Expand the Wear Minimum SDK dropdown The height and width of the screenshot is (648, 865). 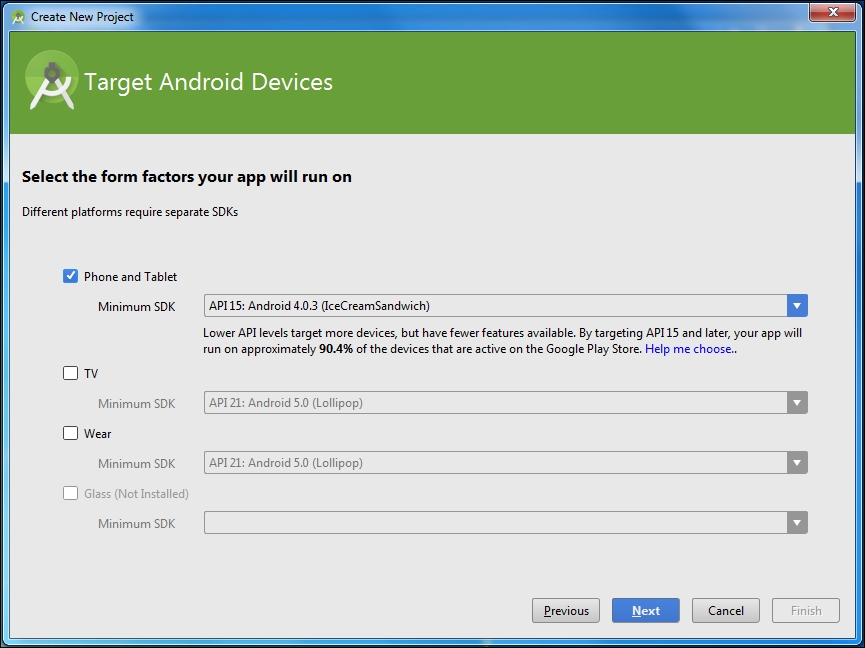click(796, 463)
